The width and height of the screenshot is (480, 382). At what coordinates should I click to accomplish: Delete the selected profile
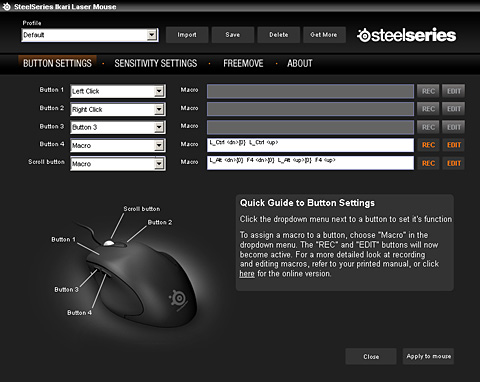279,35
